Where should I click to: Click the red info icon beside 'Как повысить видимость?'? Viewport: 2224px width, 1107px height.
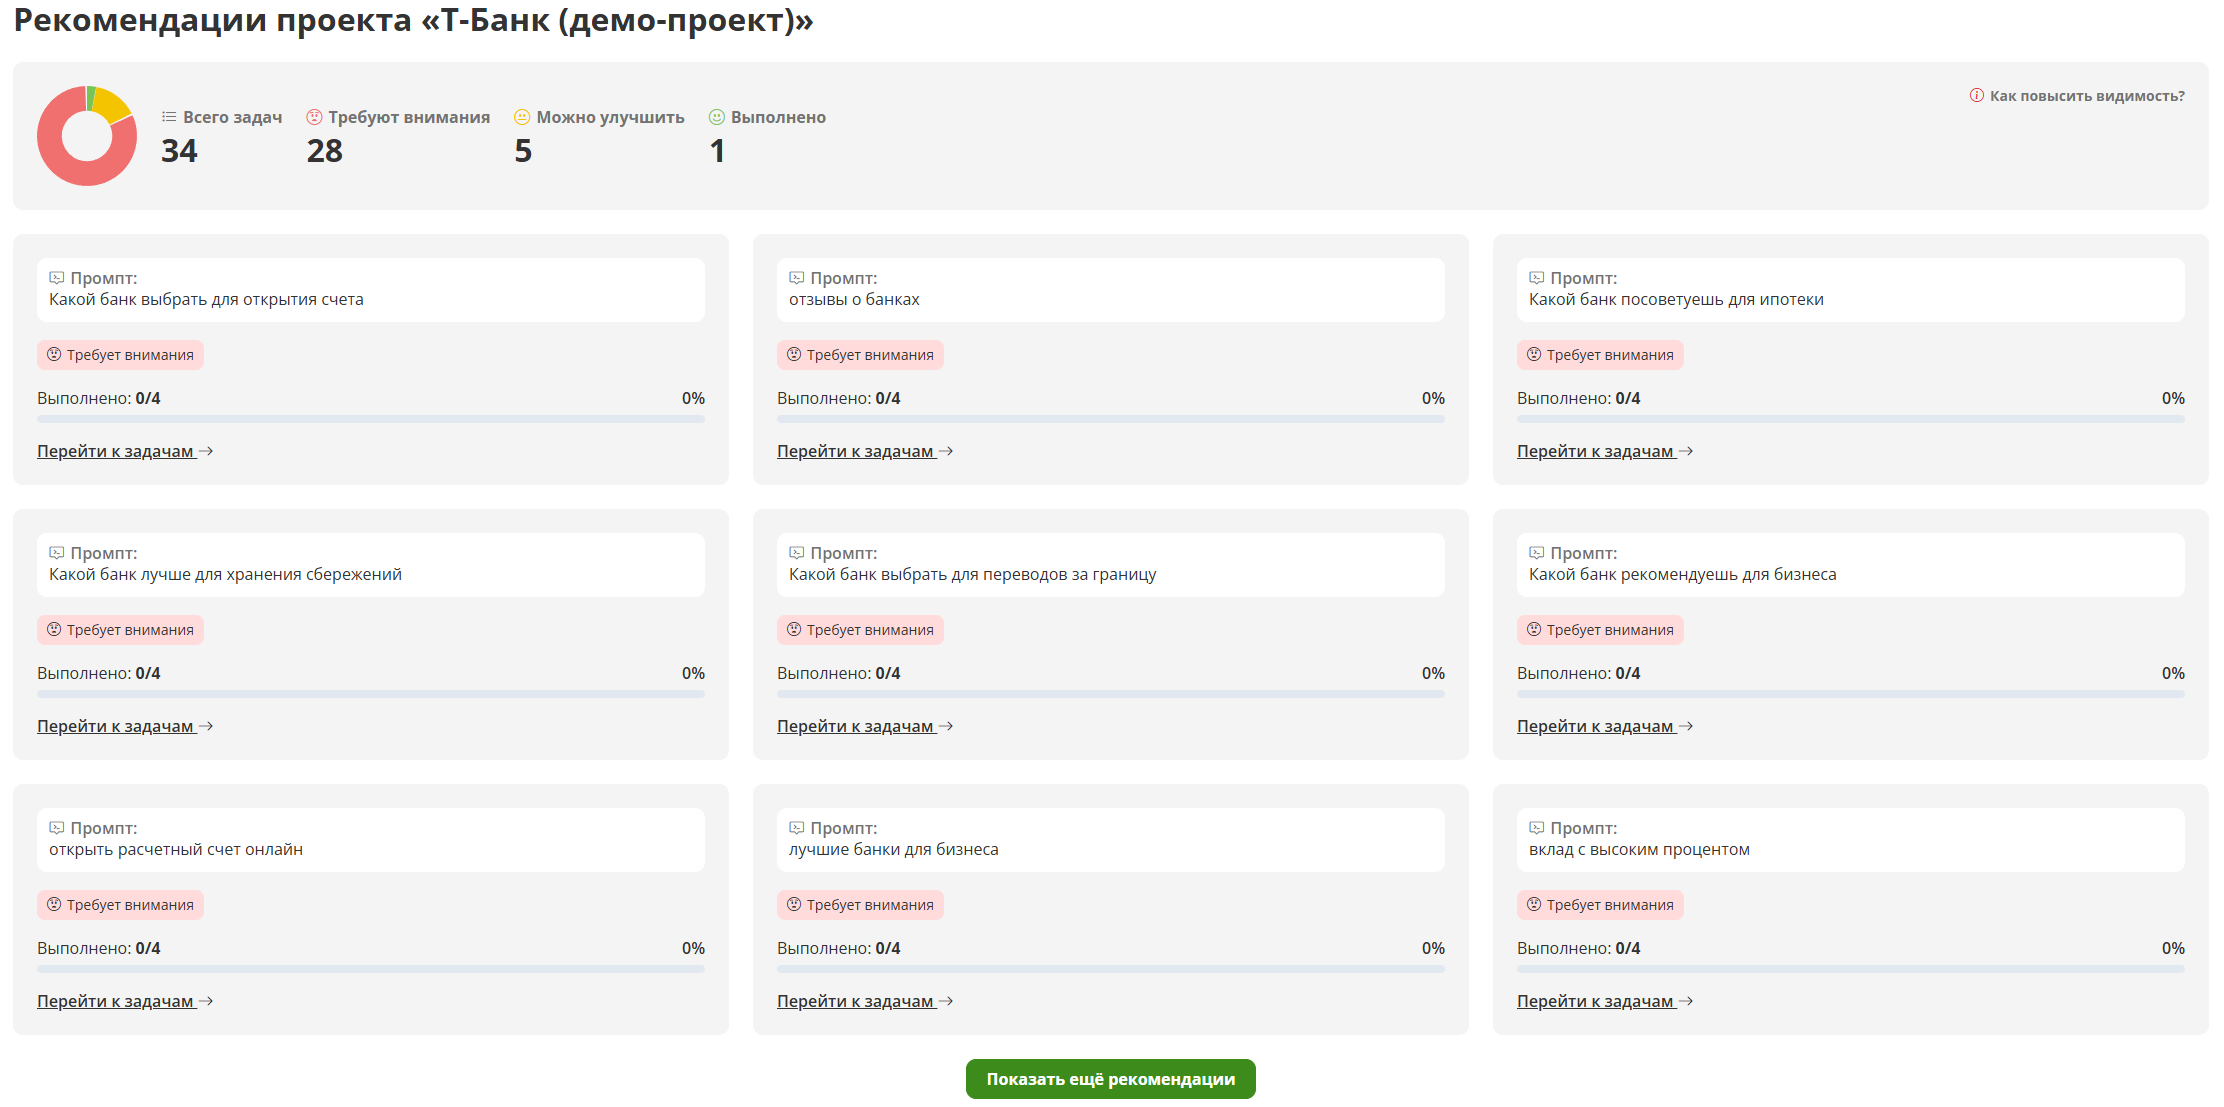1976,96
